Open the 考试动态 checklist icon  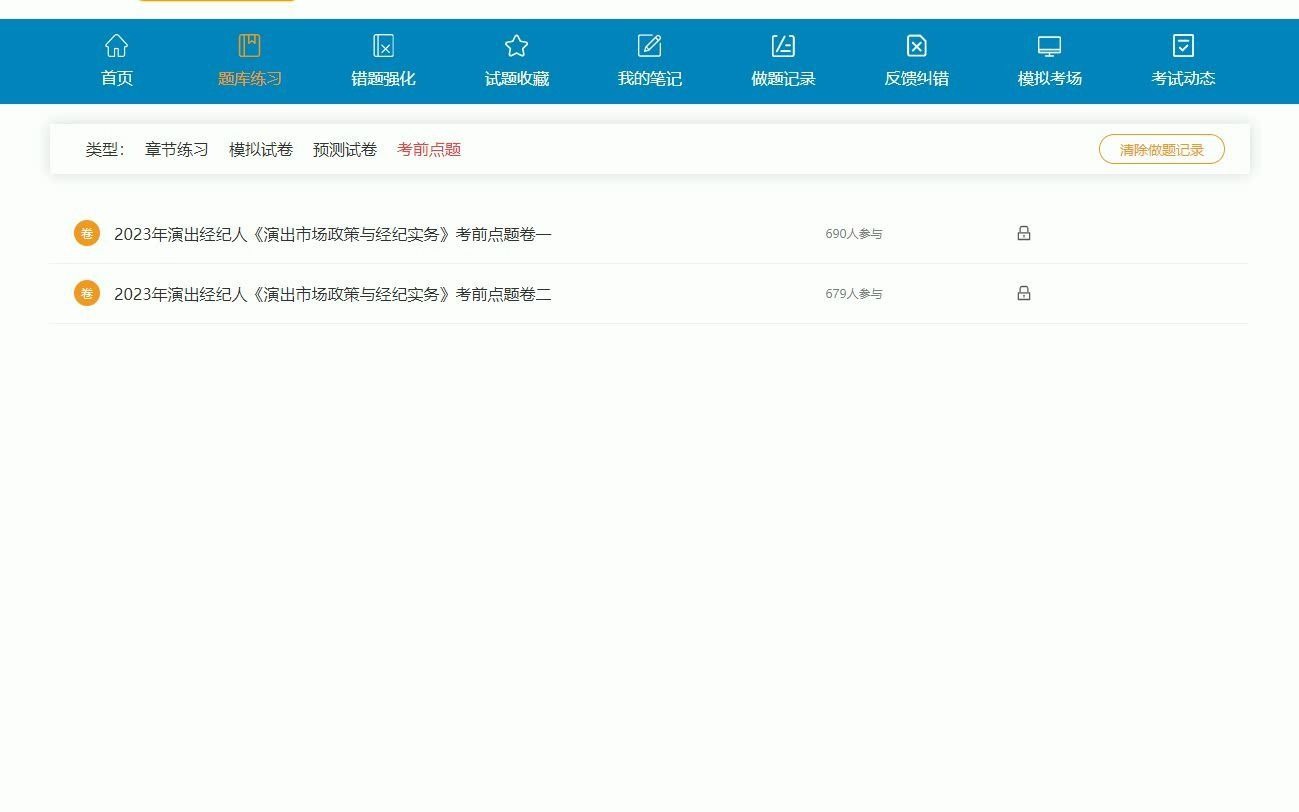[1183, 46]
